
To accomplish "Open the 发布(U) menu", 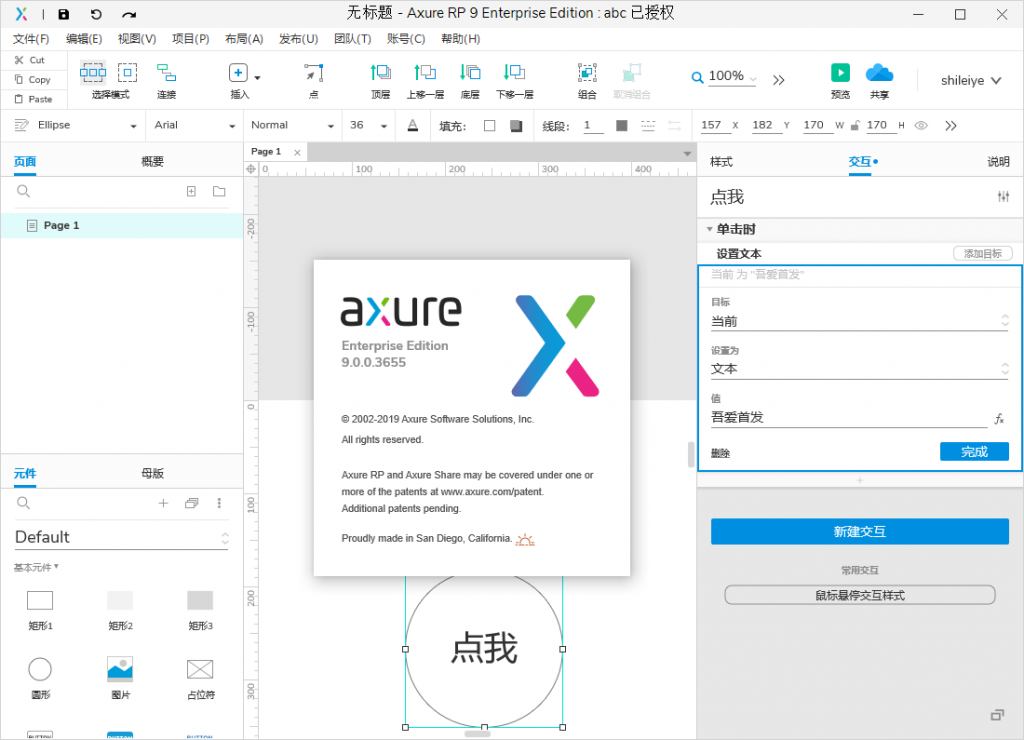I will point(298,39).
